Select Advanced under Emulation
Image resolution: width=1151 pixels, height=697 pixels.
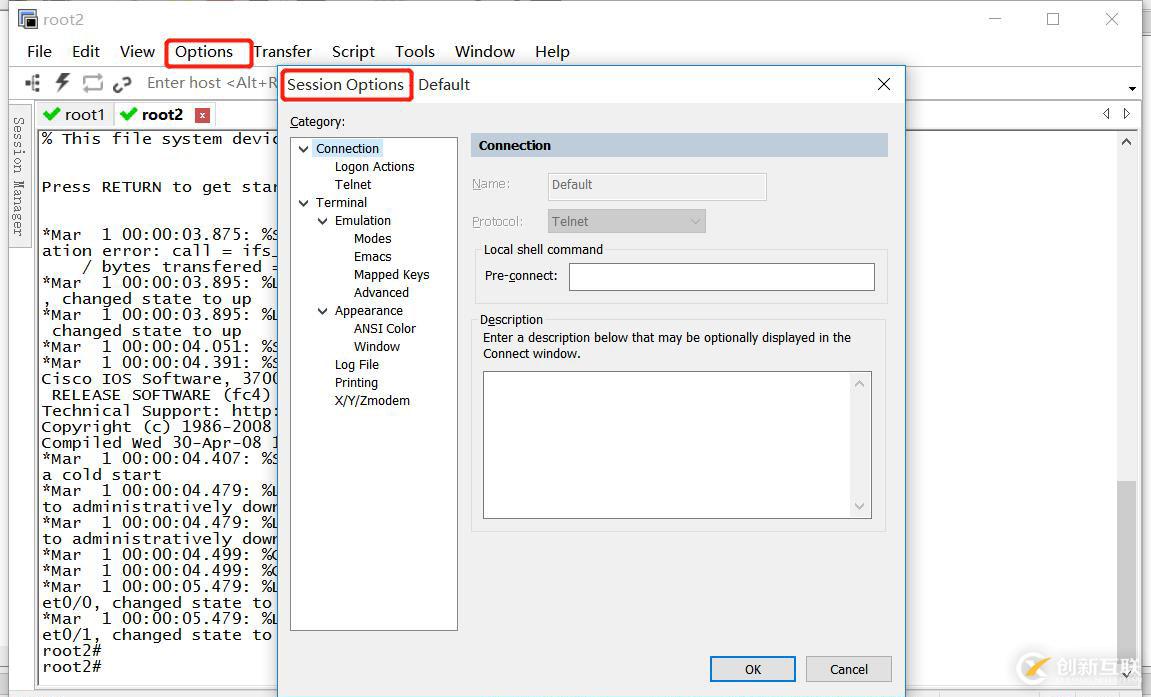pos(381,293)
